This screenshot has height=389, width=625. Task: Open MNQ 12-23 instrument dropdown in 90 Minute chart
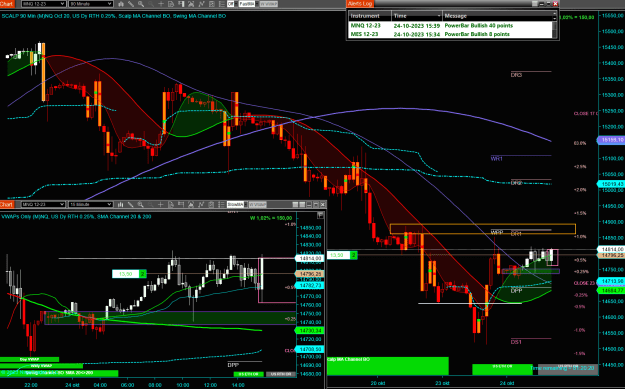pyautogui.click(x=43, y=4)
